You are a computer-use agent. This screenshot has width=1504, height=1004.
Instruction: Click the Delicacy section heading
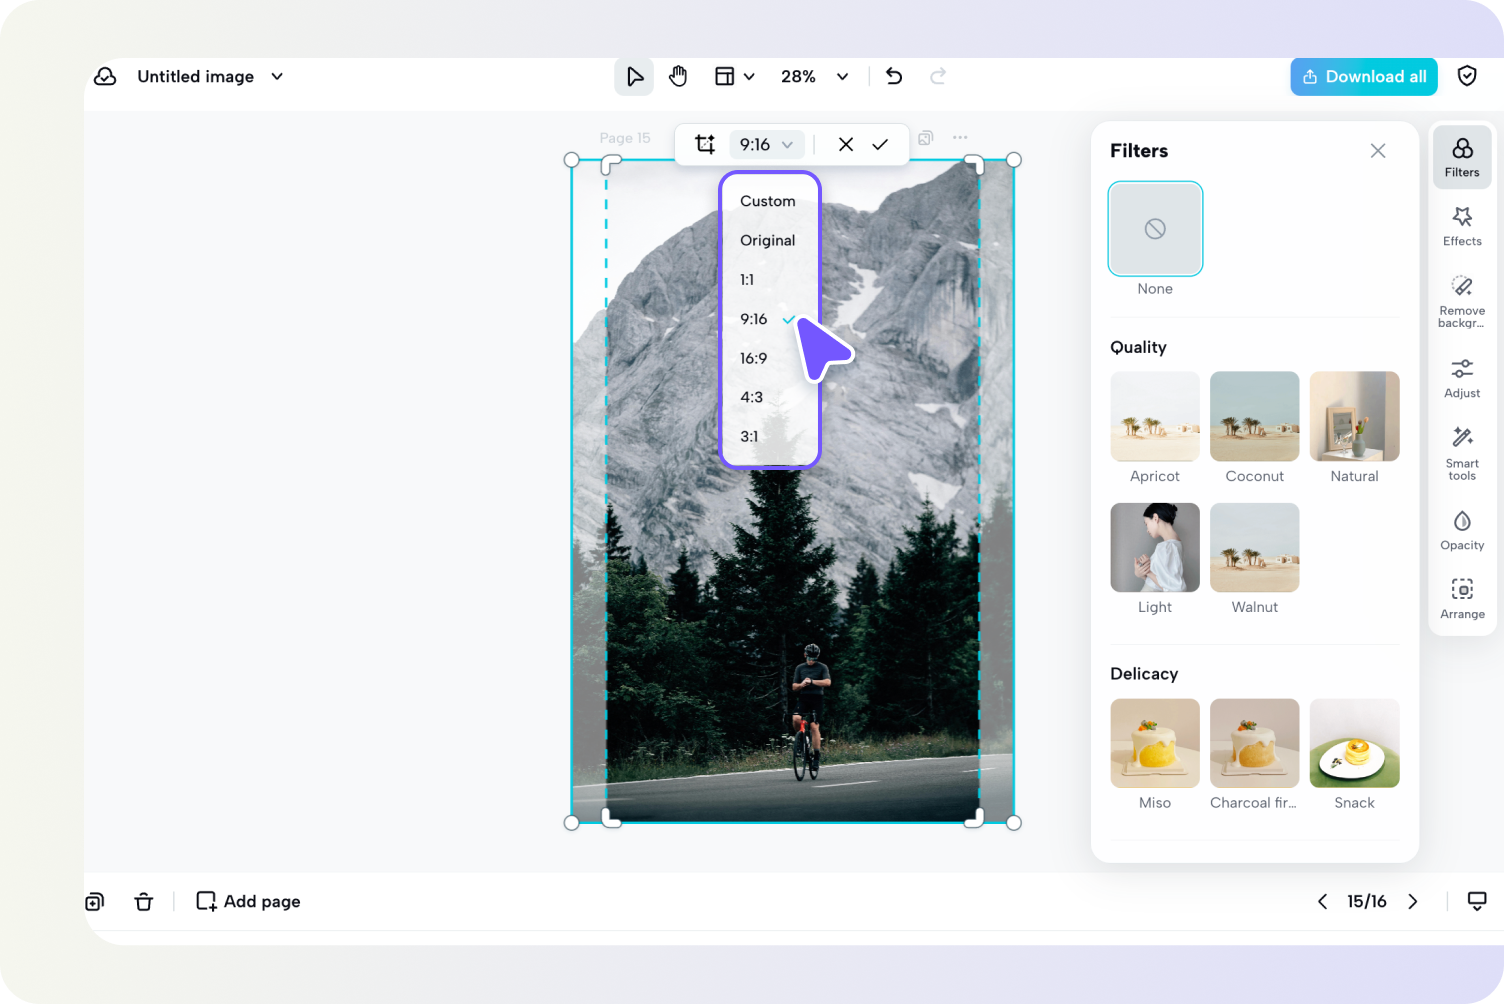(x=1144, y=674)
